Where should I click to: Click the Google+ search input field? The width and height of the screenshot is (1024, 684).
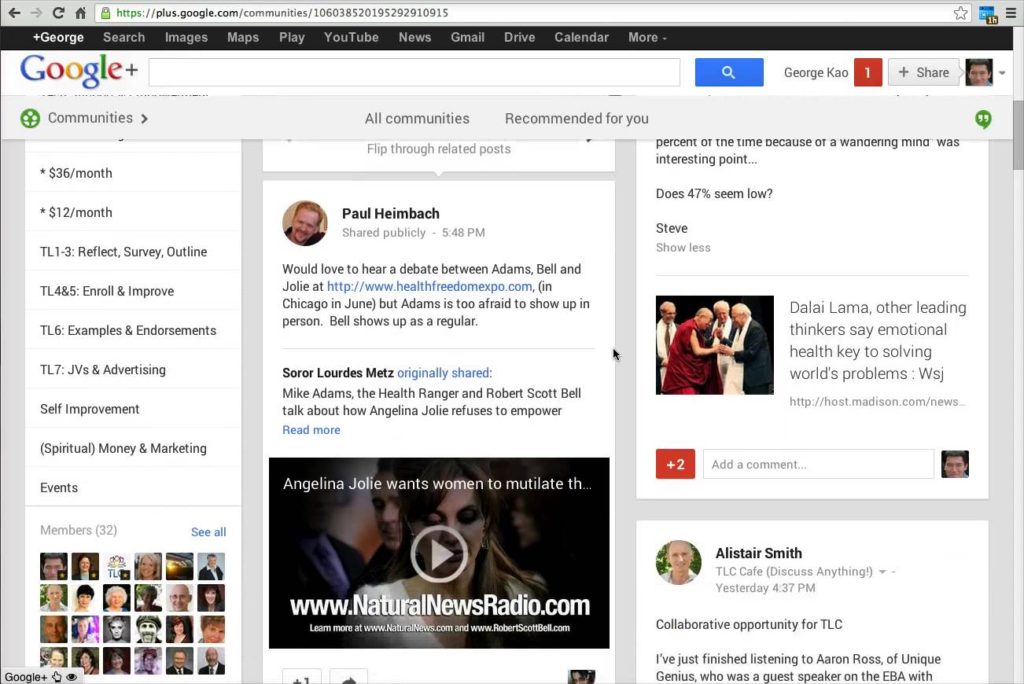pyautogui.click(x=414, y=72)
